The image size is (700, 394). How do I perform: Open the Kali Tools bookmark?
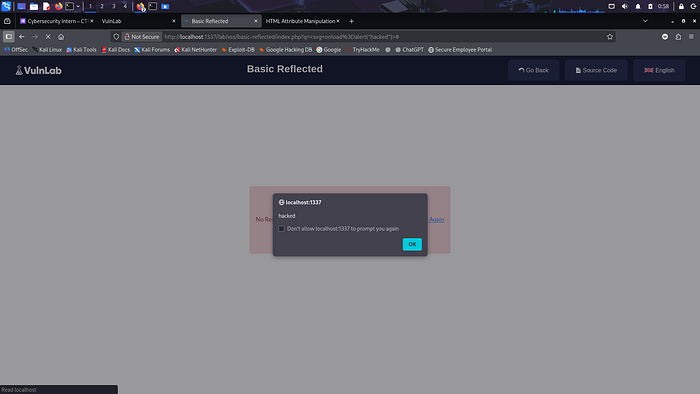pyautogui.click(x=81, y=50)
